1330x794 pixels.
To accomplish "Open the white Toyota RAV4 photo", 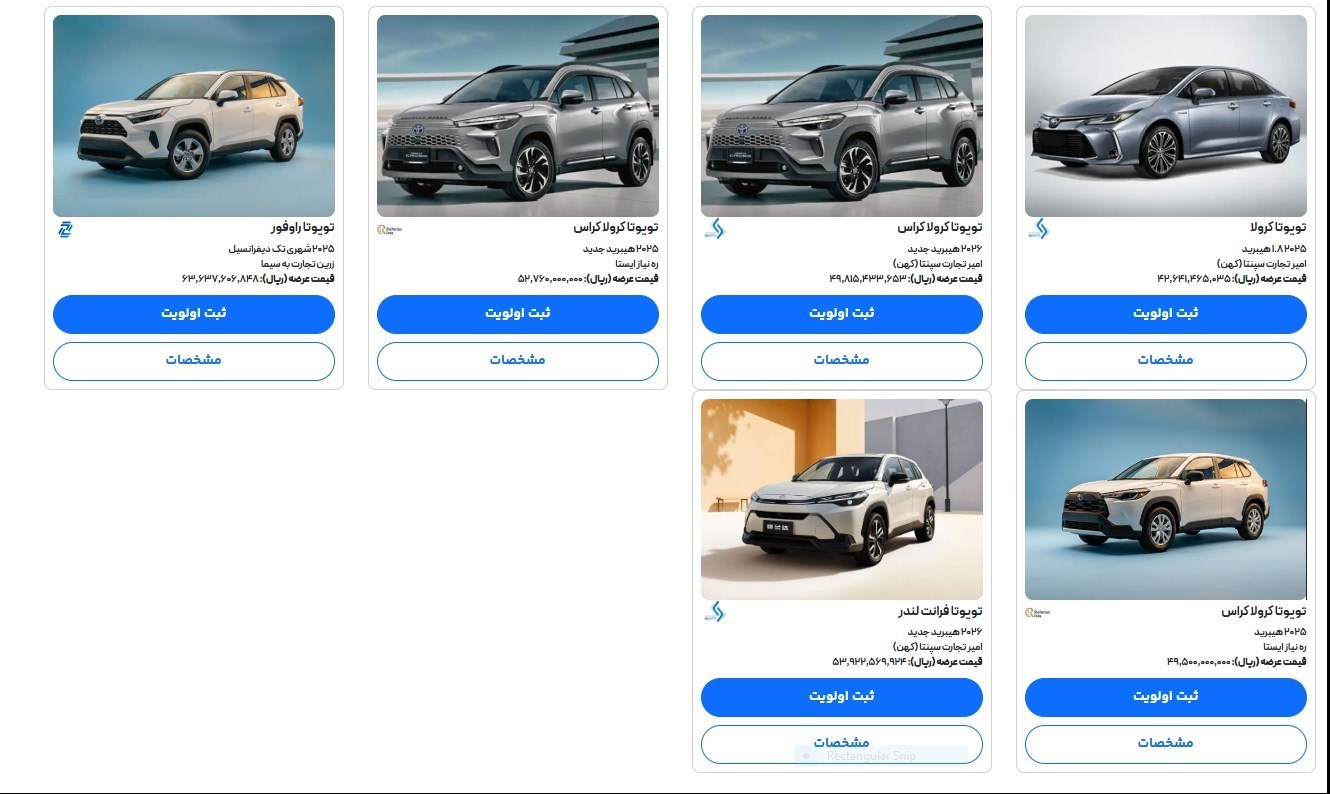I will point(194,116).
